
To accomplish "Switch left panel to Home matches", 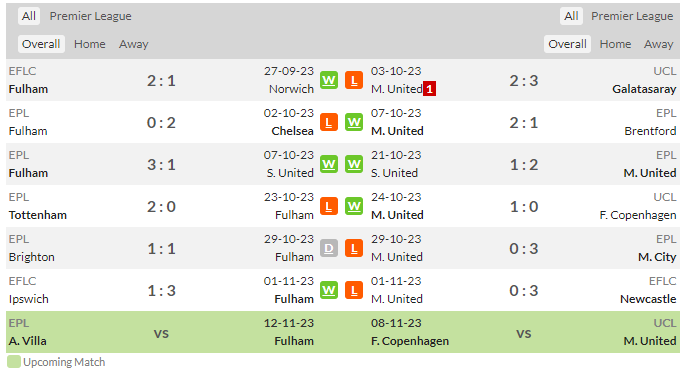I will click(89, 44).
